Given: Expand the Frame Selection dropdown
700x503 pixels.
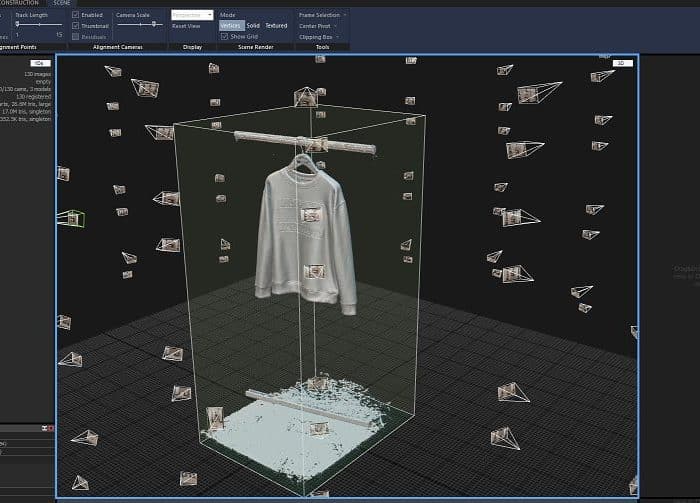Looking at the screenshot, I should pos(320,15).
